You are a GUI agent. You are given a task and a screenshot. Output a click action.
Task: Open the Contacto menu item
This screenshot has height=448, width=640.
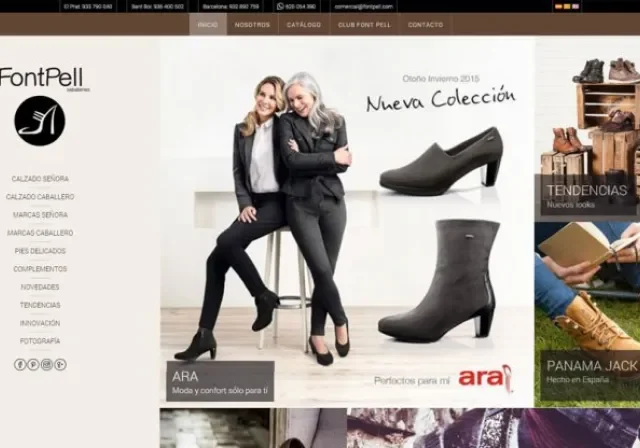click(425, 24)
